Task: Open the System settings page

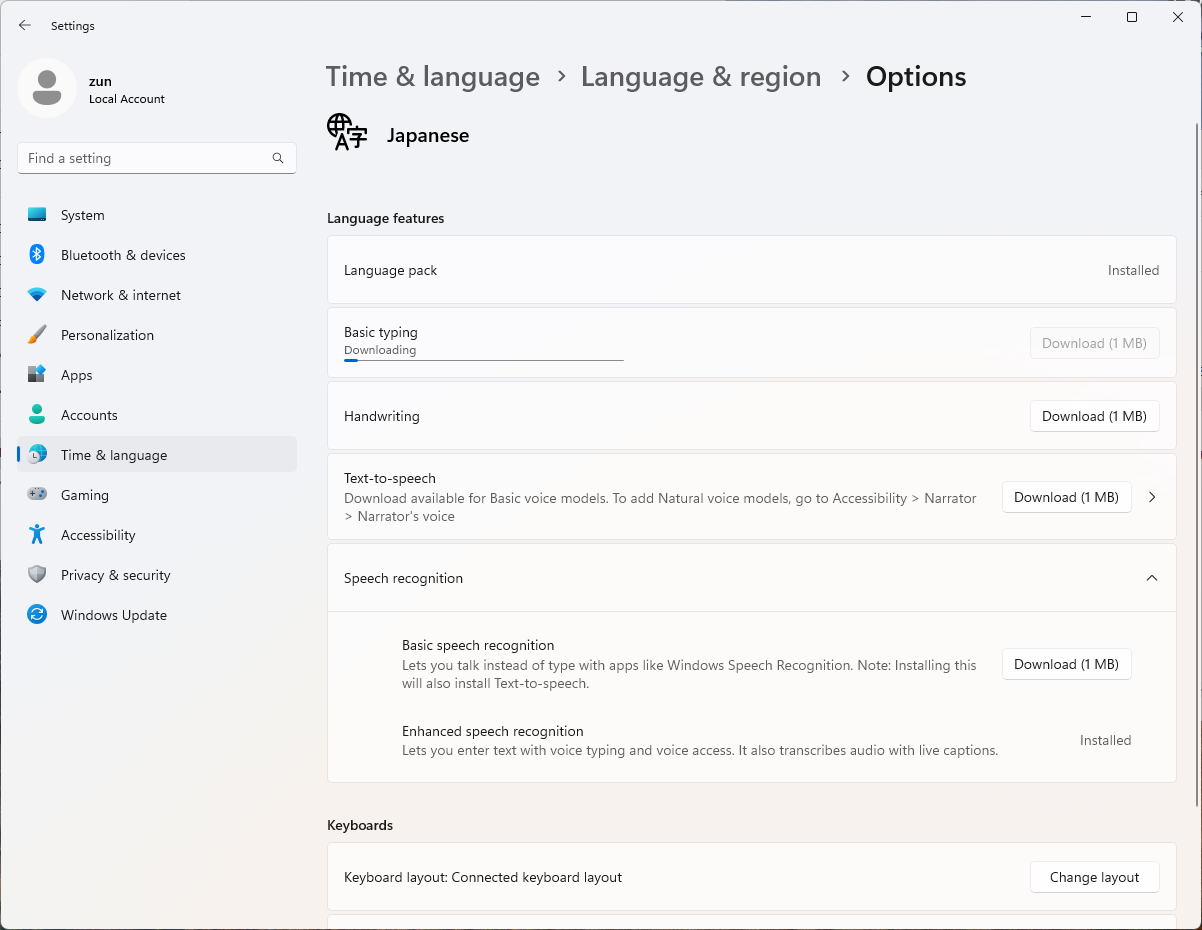Action: point(157,215)
